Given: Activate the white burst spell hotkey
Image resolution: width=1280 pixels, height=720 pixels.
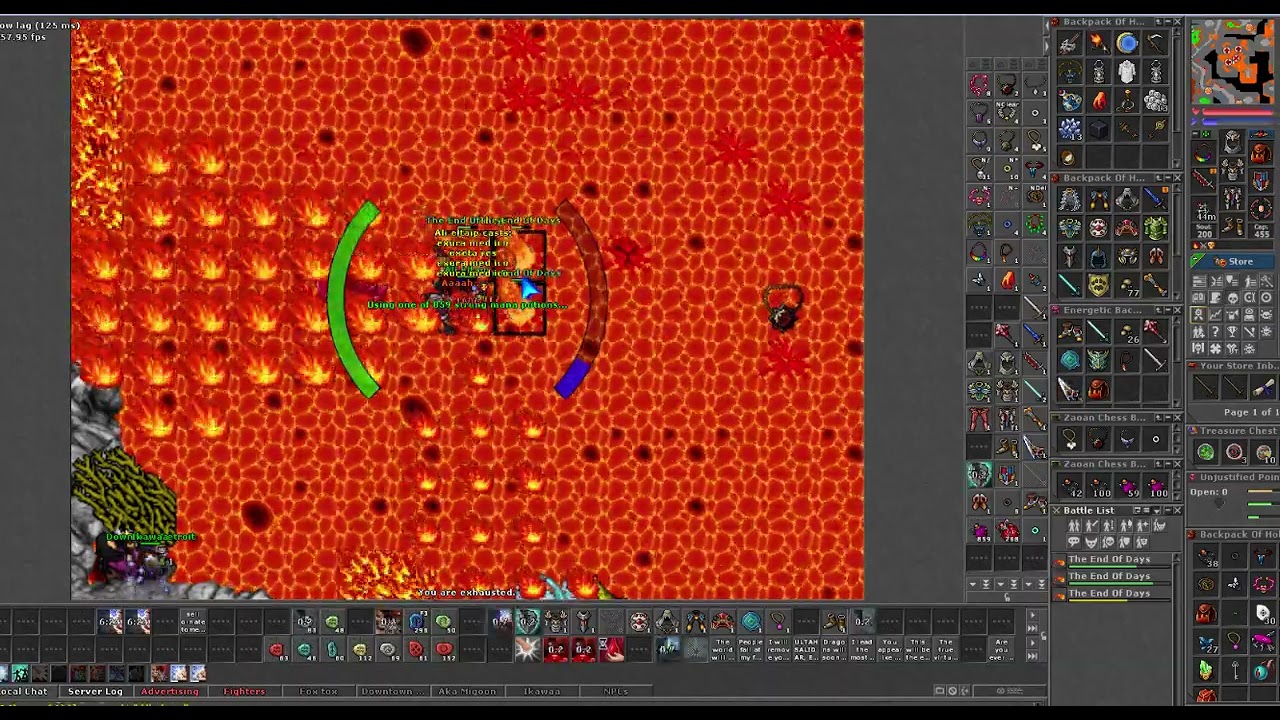Looking at the screenshot, I should (x=528, y=649).
